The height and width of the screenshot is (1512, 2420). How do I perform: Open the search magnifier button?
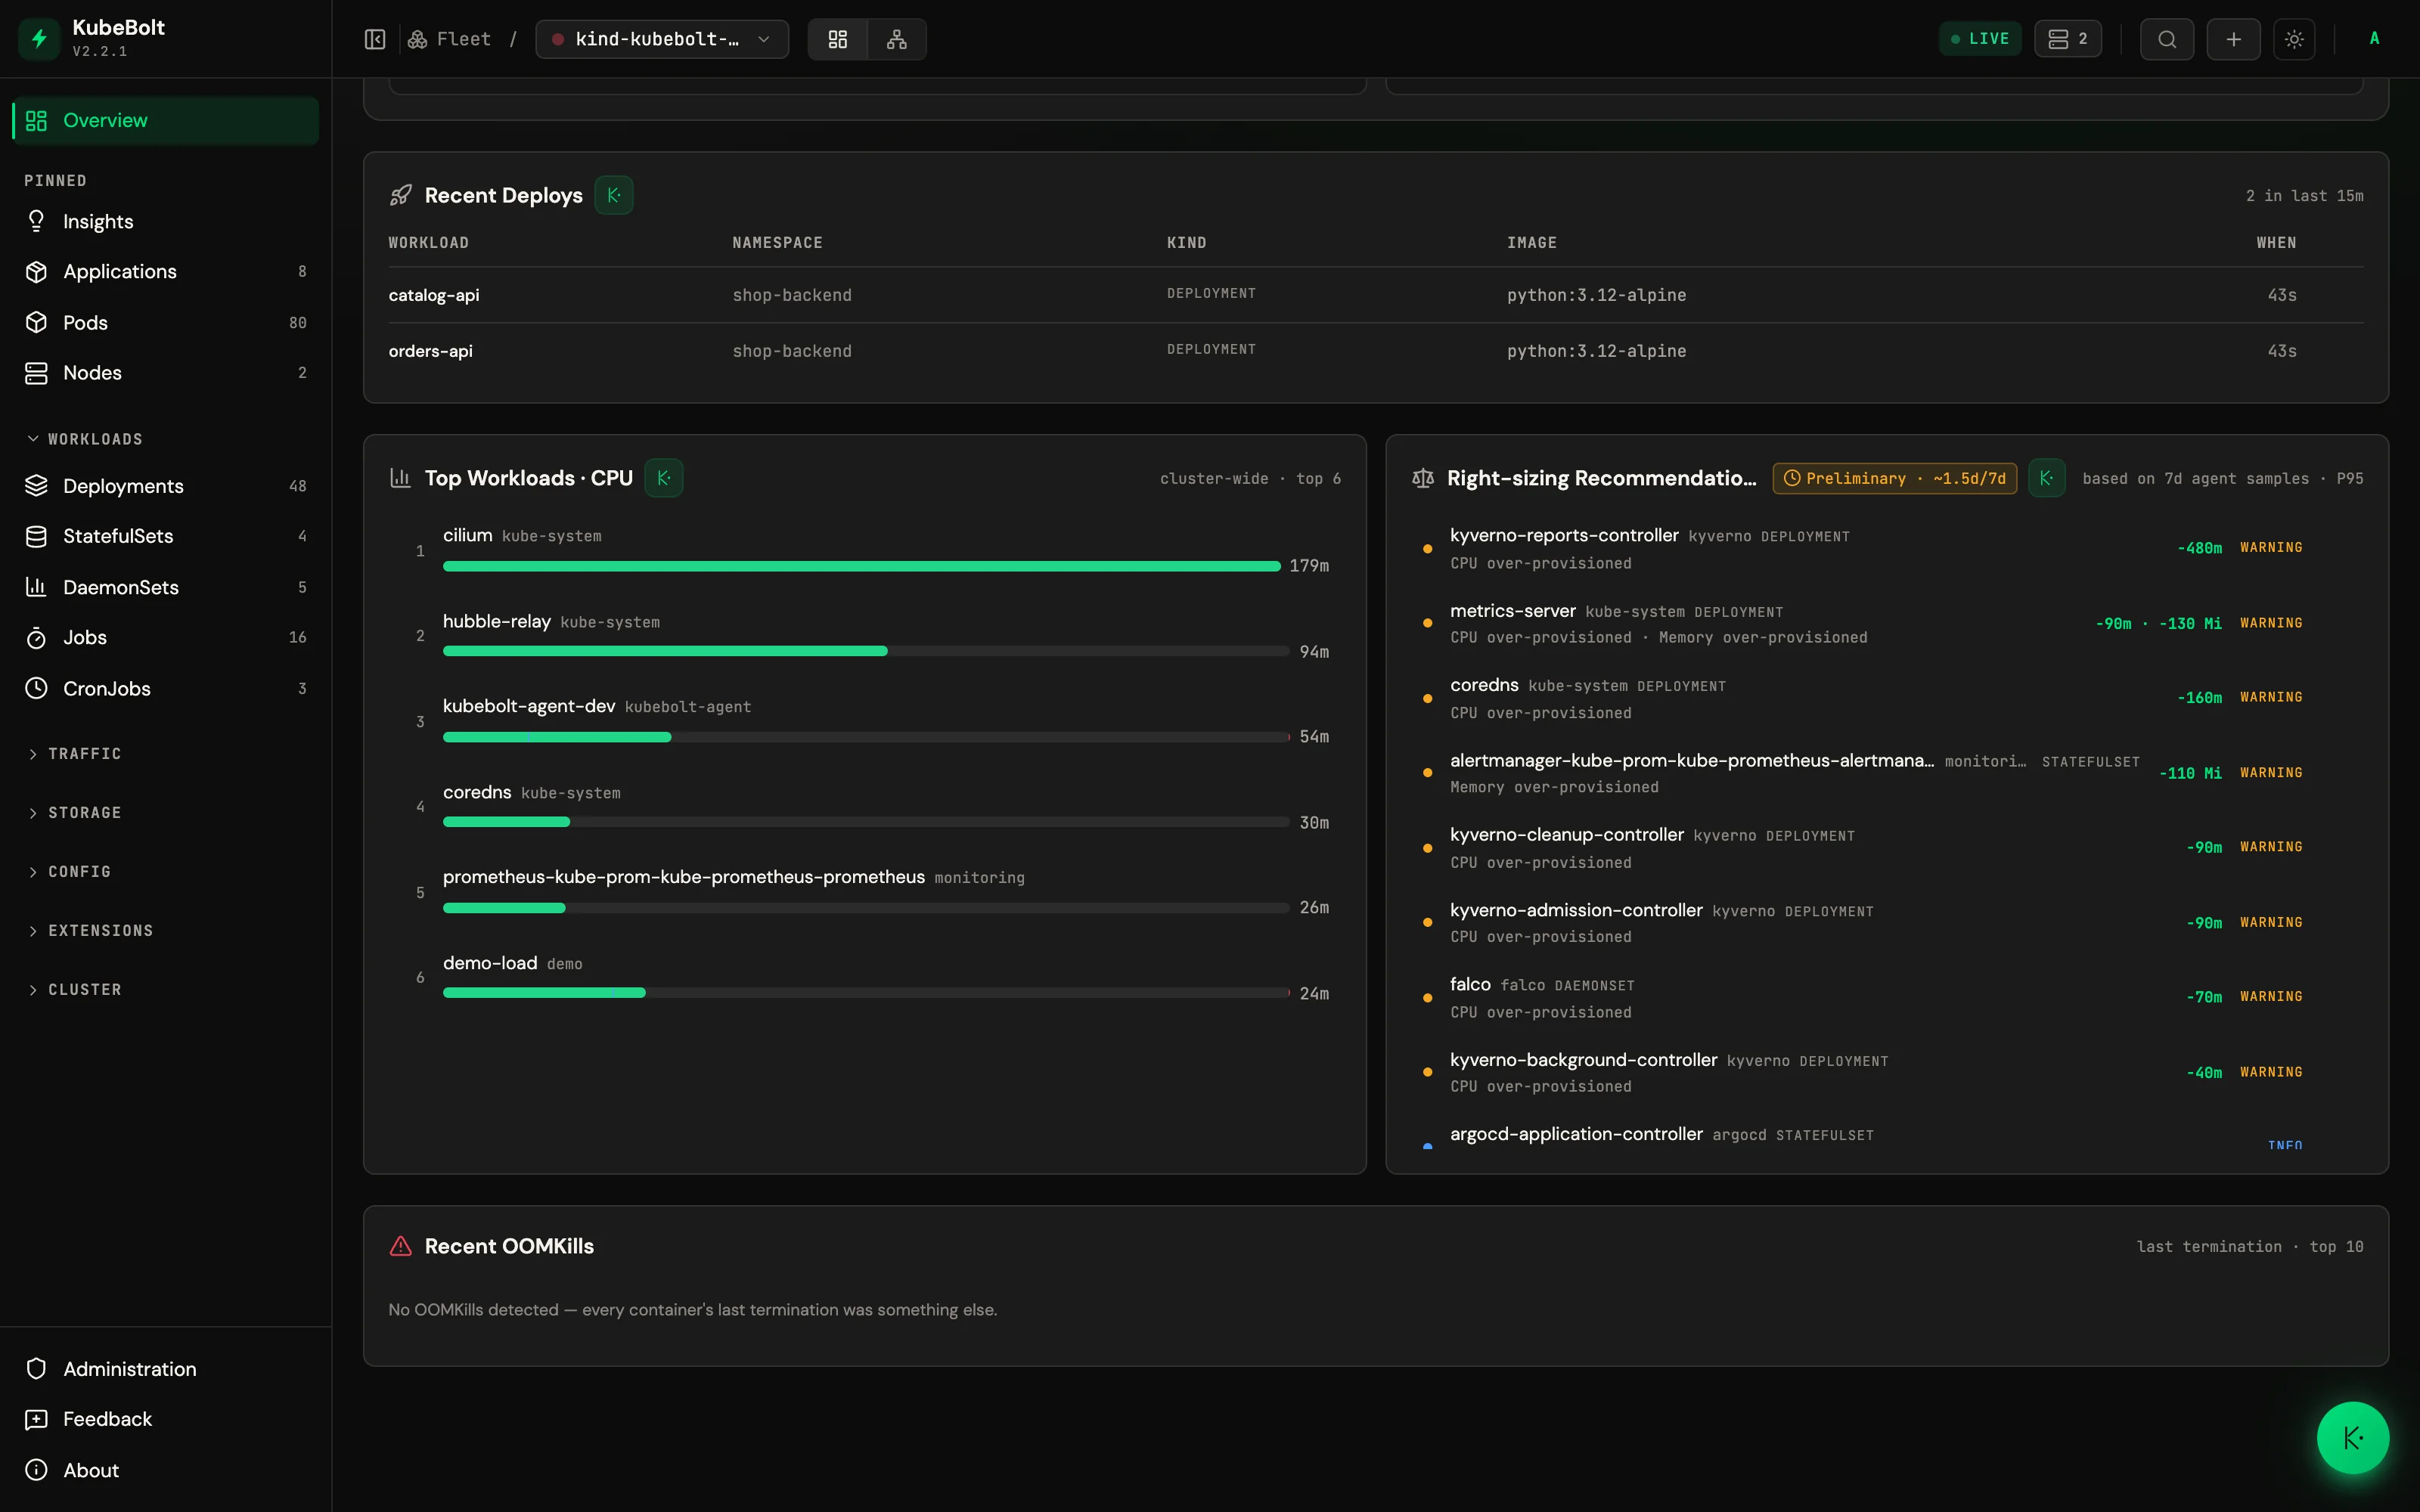pyautogui.click(x=2167, y=39)
